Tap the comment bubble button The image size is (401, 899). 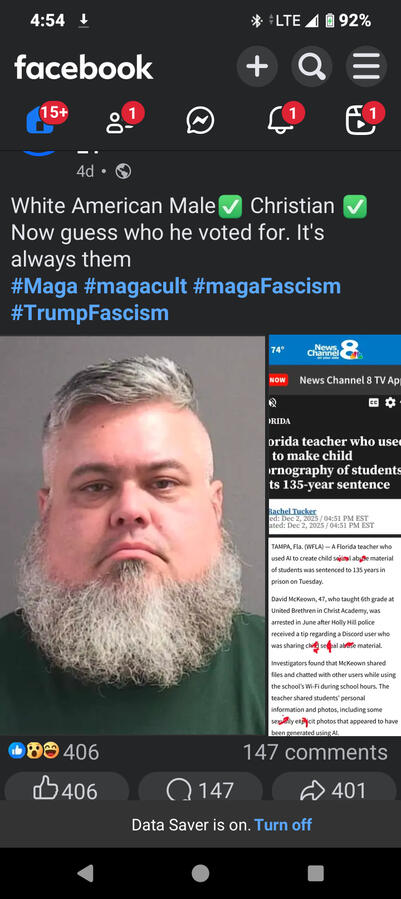coord(200,790)
